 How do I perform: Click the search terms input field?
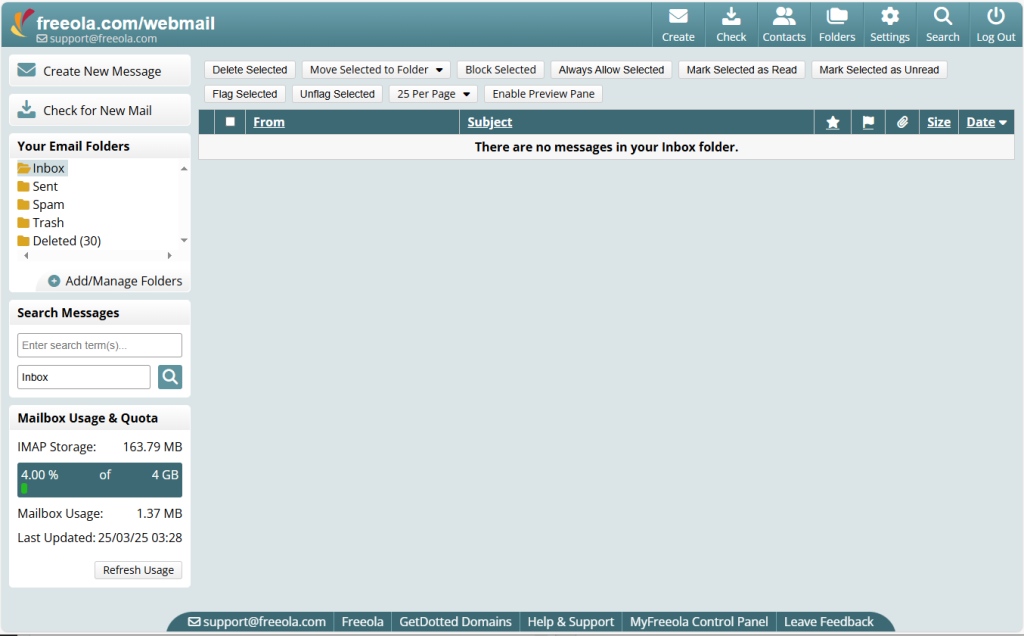[x=98, y=344]
